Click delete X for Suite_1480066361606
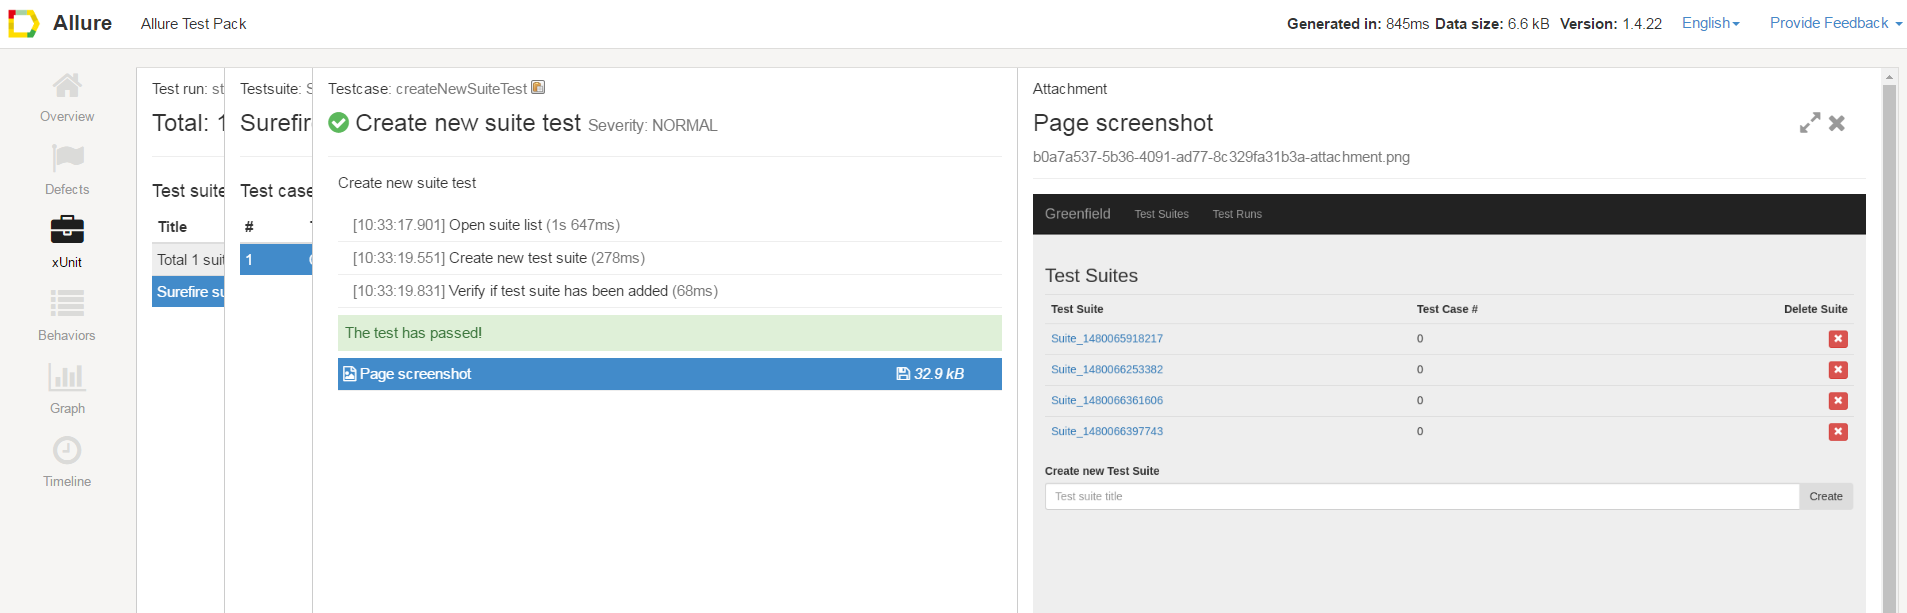Viewport: 1907px width, 613px height. point(1838,401)
